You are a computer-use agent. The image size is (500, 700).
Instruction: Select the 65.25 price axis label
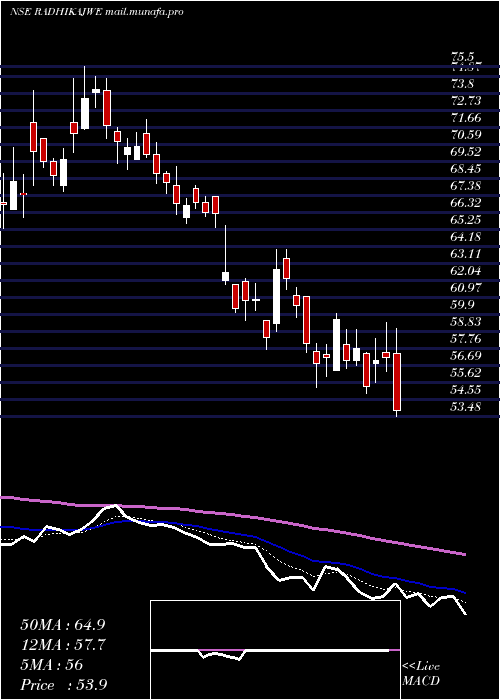[466, 220]
